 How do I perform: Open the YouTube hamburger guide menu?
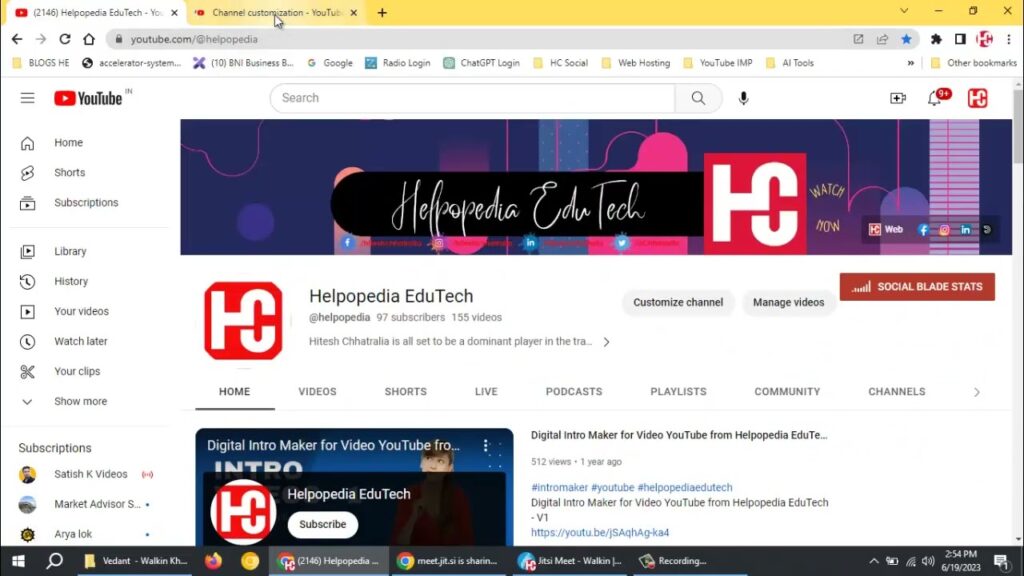tap(27, 98)
